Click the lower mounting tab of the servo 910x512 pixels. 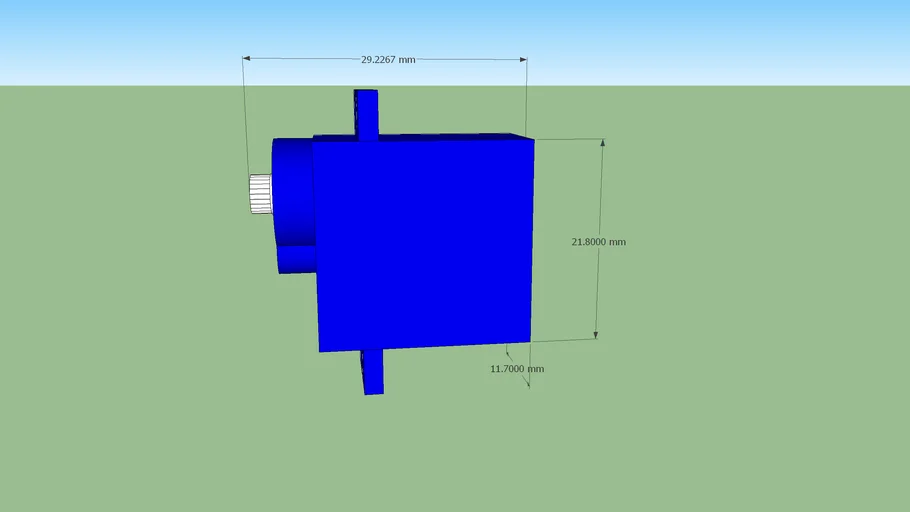[373, 372]
